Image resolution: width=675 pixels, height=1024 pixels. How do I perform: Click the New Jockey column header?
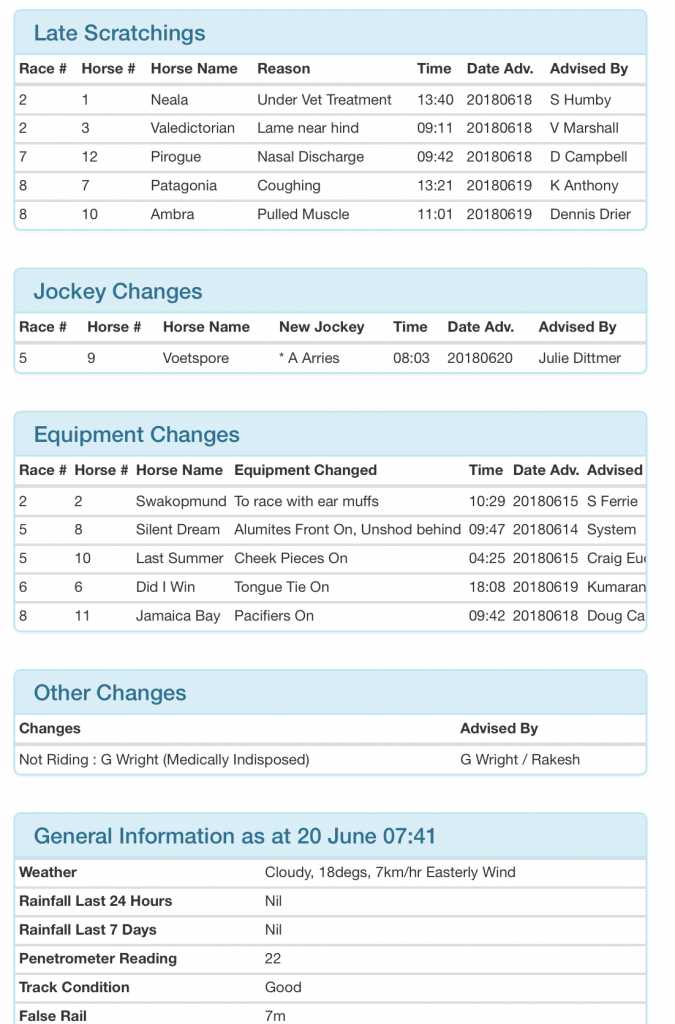coord(321,327)
